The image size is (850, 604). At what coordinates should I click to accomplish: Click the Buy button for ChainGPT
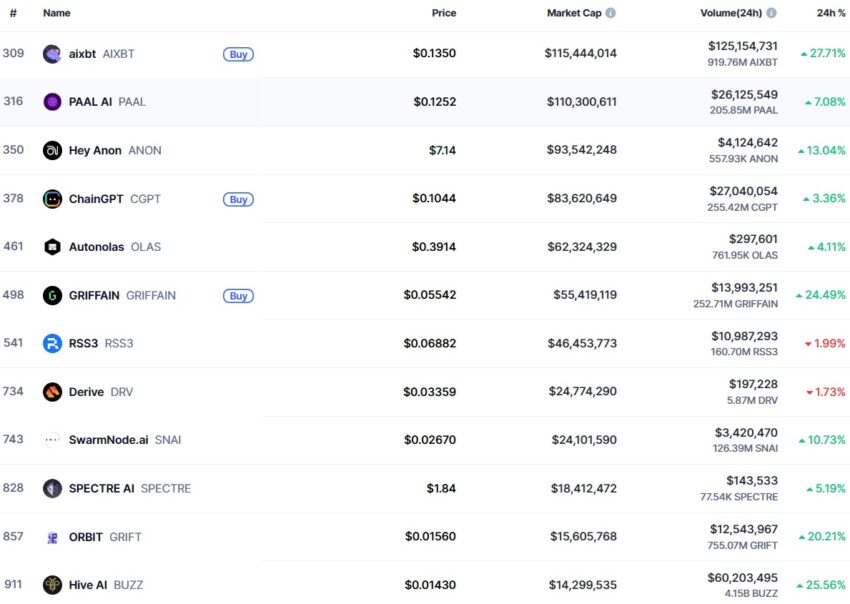[239, 200]
